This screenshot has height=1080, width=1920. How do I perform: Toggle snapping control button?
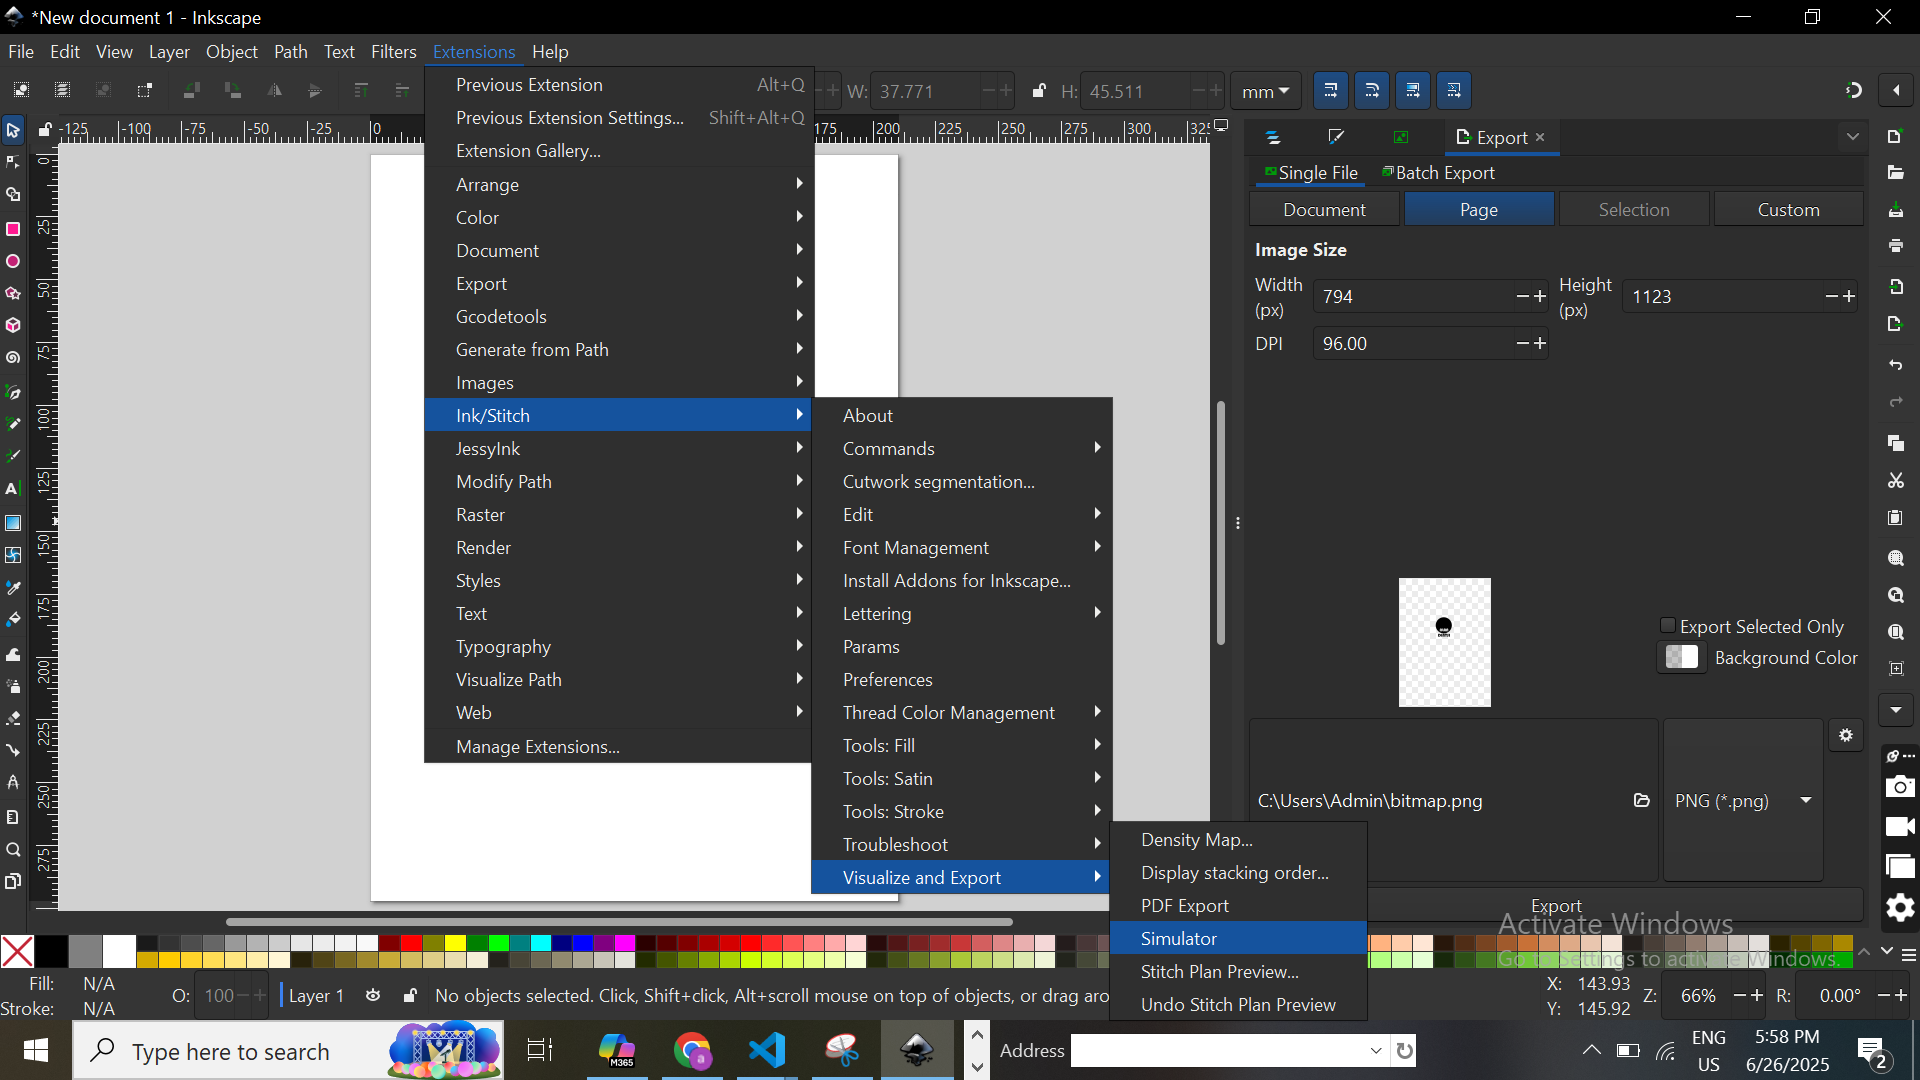click(x=1854, y=91)
